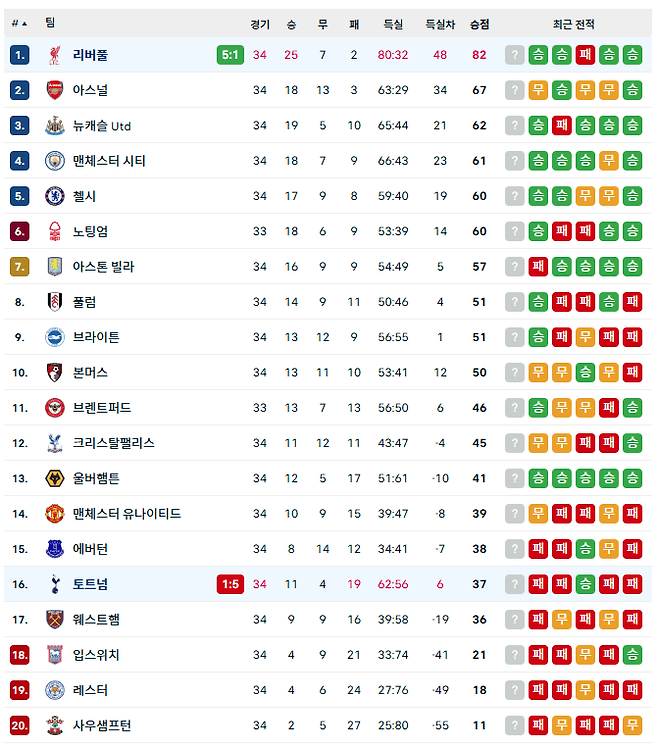Open the 맨체스터 유나이티드 team link

127,514
